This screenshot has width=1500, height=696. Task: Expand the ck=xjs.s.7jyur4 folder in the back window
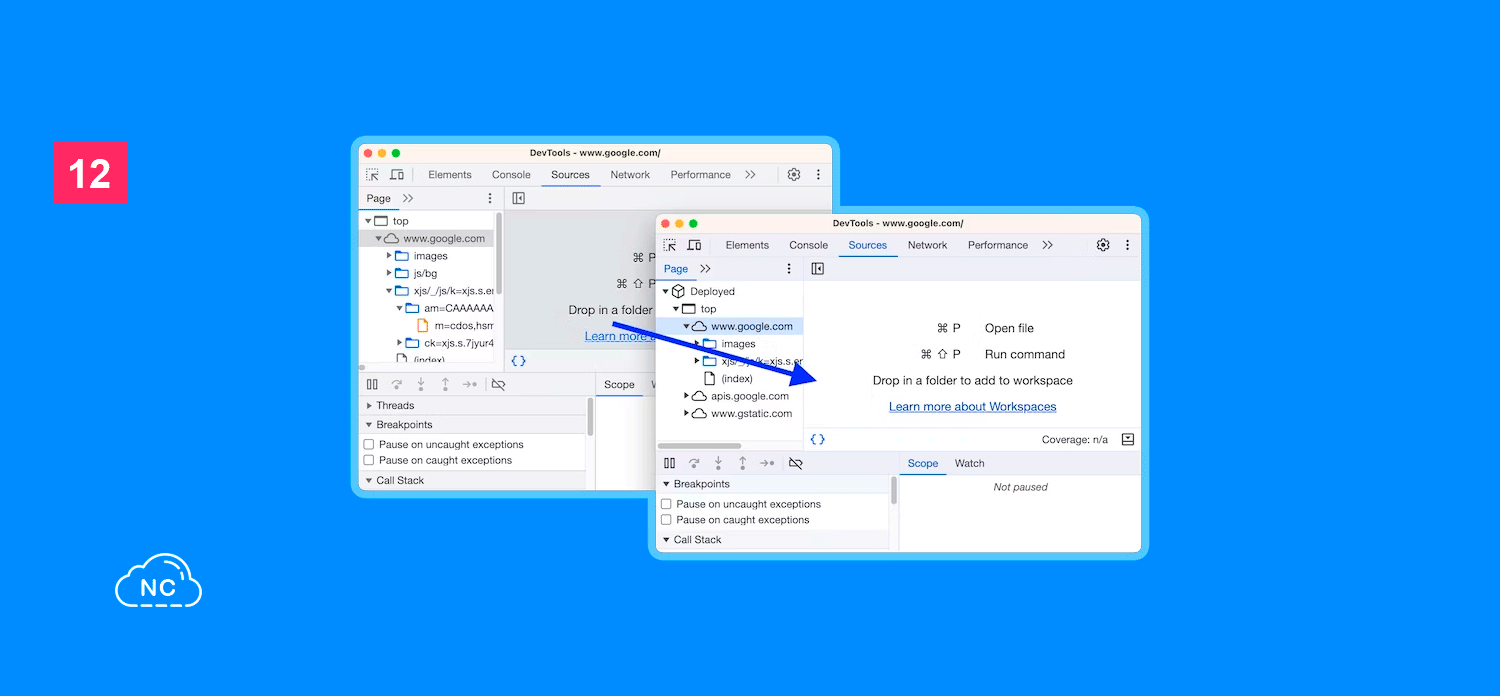click(x=400, y=343)
